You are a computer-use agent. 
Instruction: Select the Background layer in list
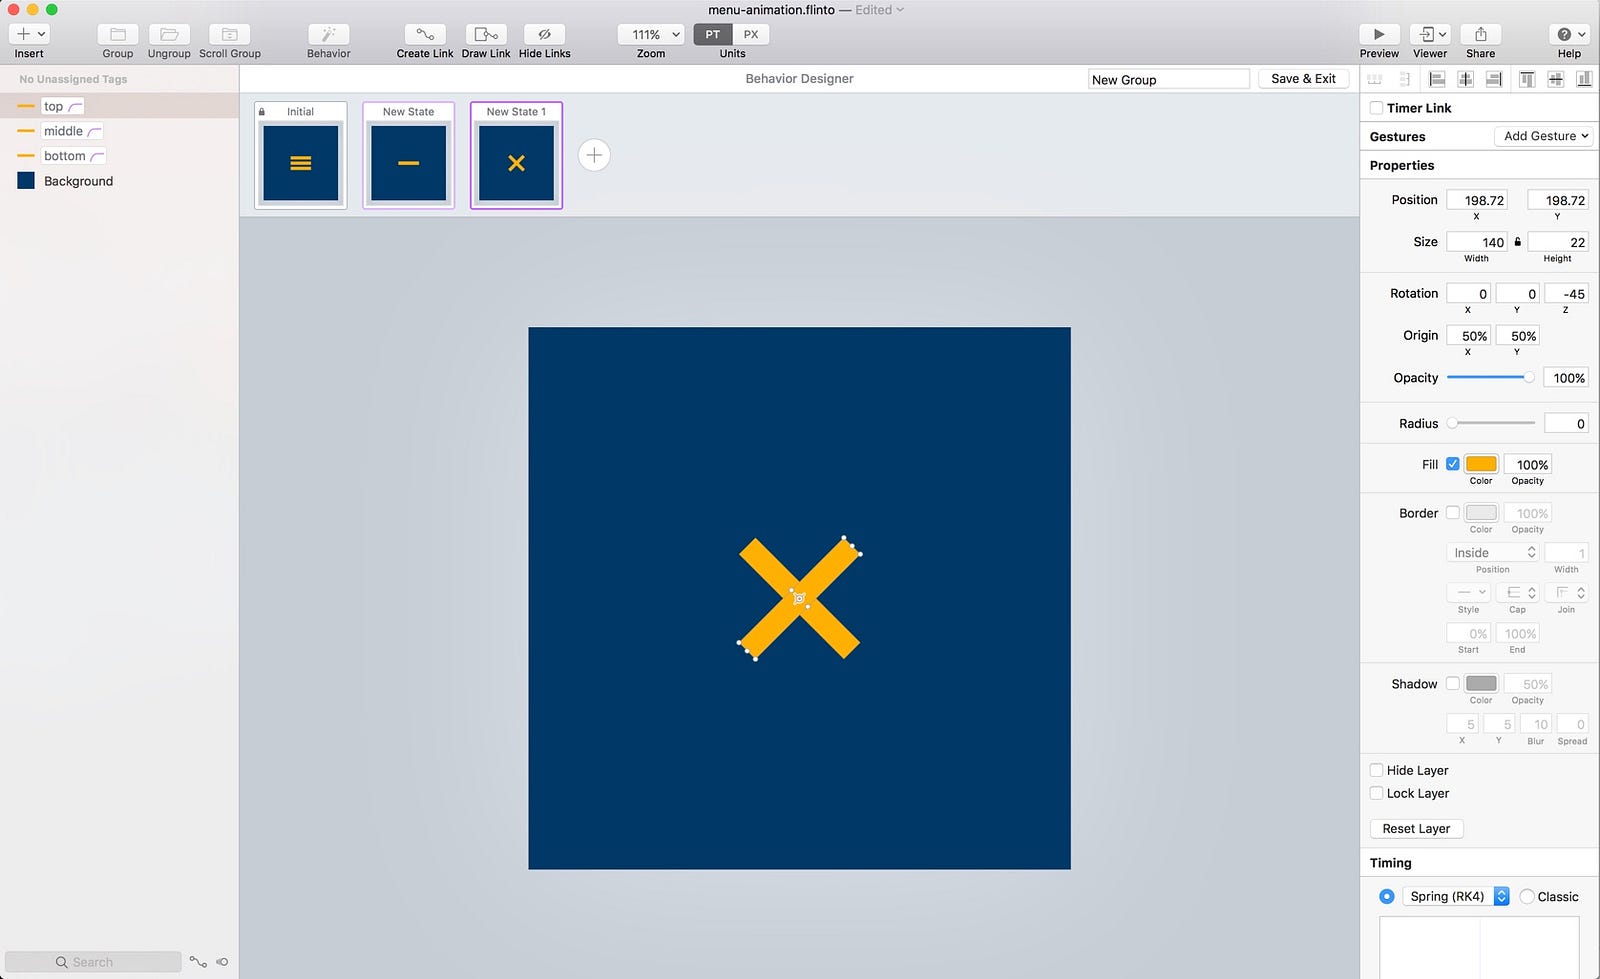pyautogui.click(x=119, y=181)
